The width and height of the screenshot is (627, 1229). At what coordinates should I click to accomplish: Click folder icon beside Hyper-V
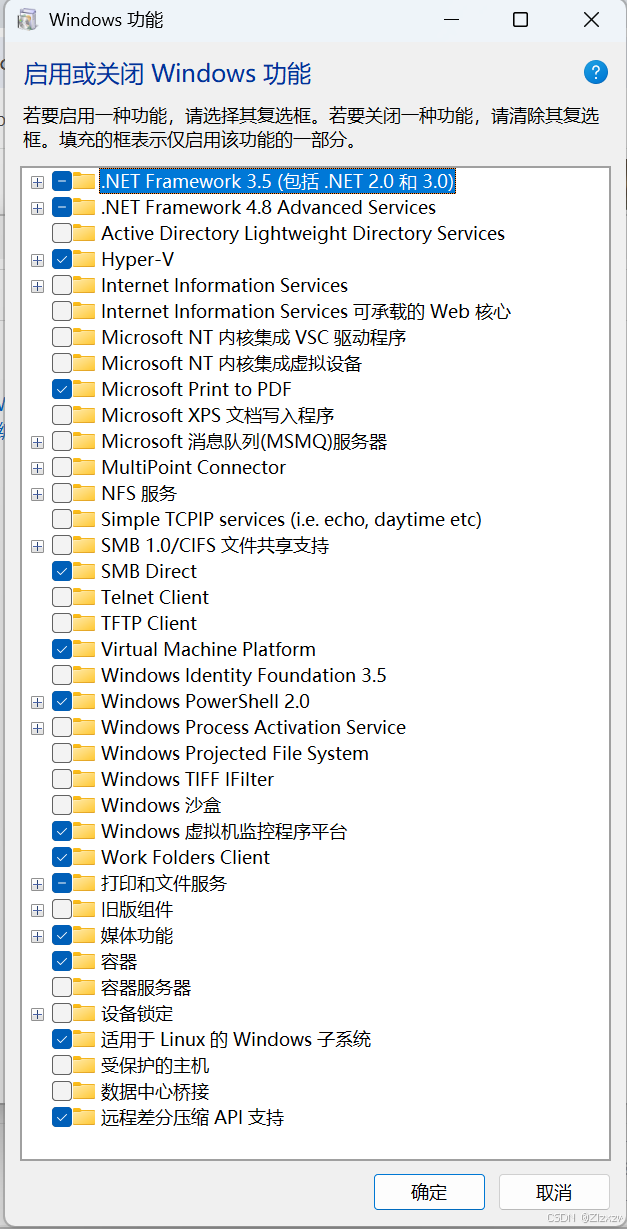tap(85, 259)
